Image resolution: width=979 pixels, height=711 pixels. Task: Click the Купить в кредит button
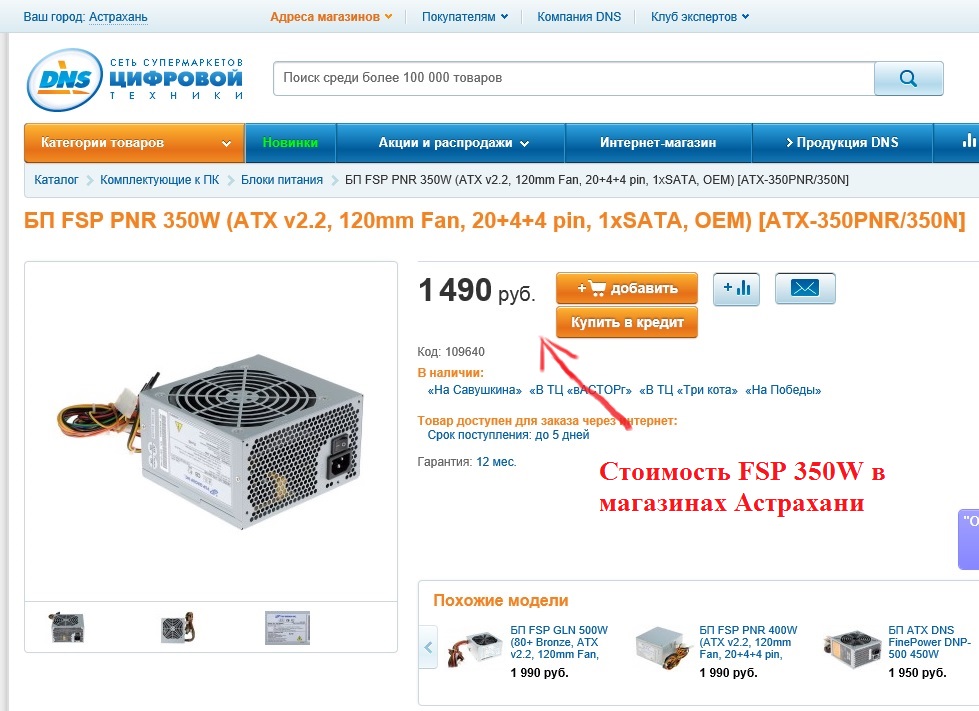coord(627,322)
